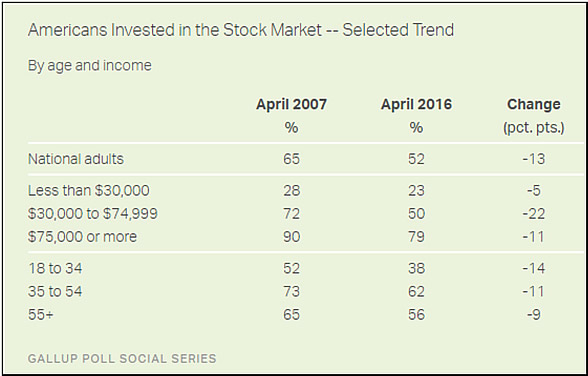The image size is (588, 376).
Task: Click the 'GALLUP POLL SOCIAL SERIES' source text
Action: pos(122,358)
